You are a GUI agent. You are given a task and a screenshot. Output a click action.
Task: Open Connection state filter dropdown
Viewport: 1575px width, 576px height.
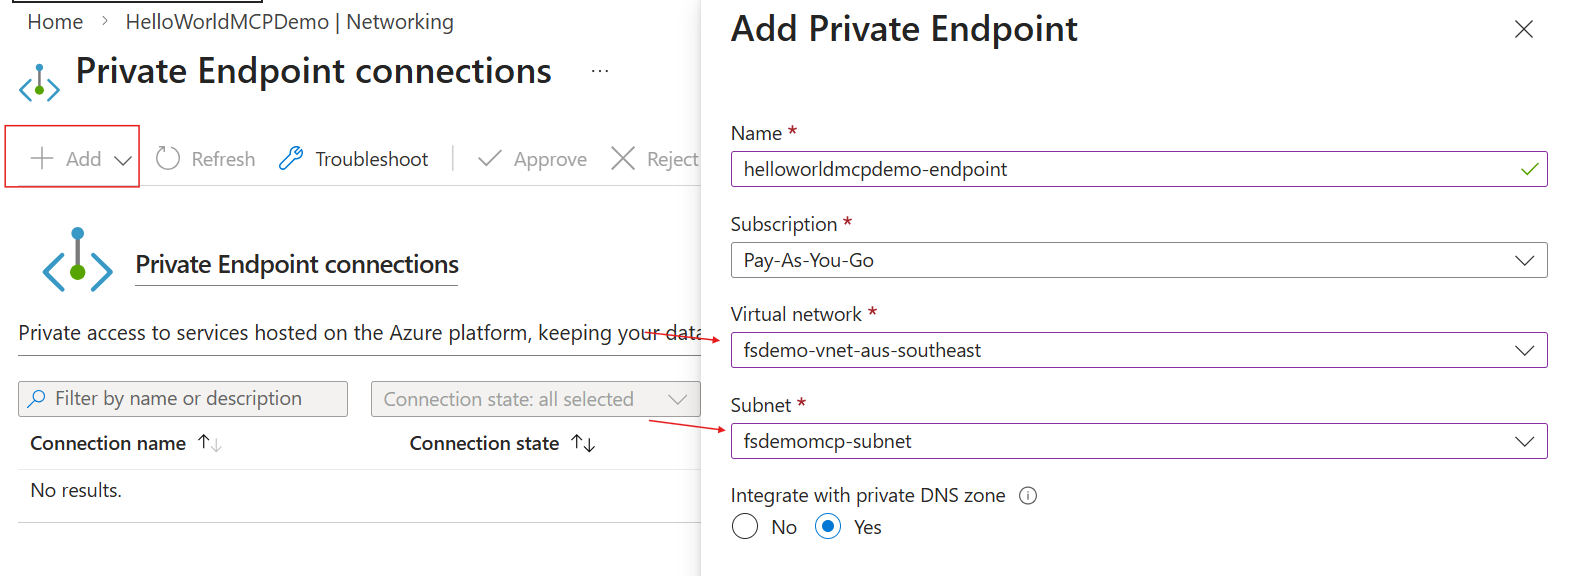click(x=536, y=399)
